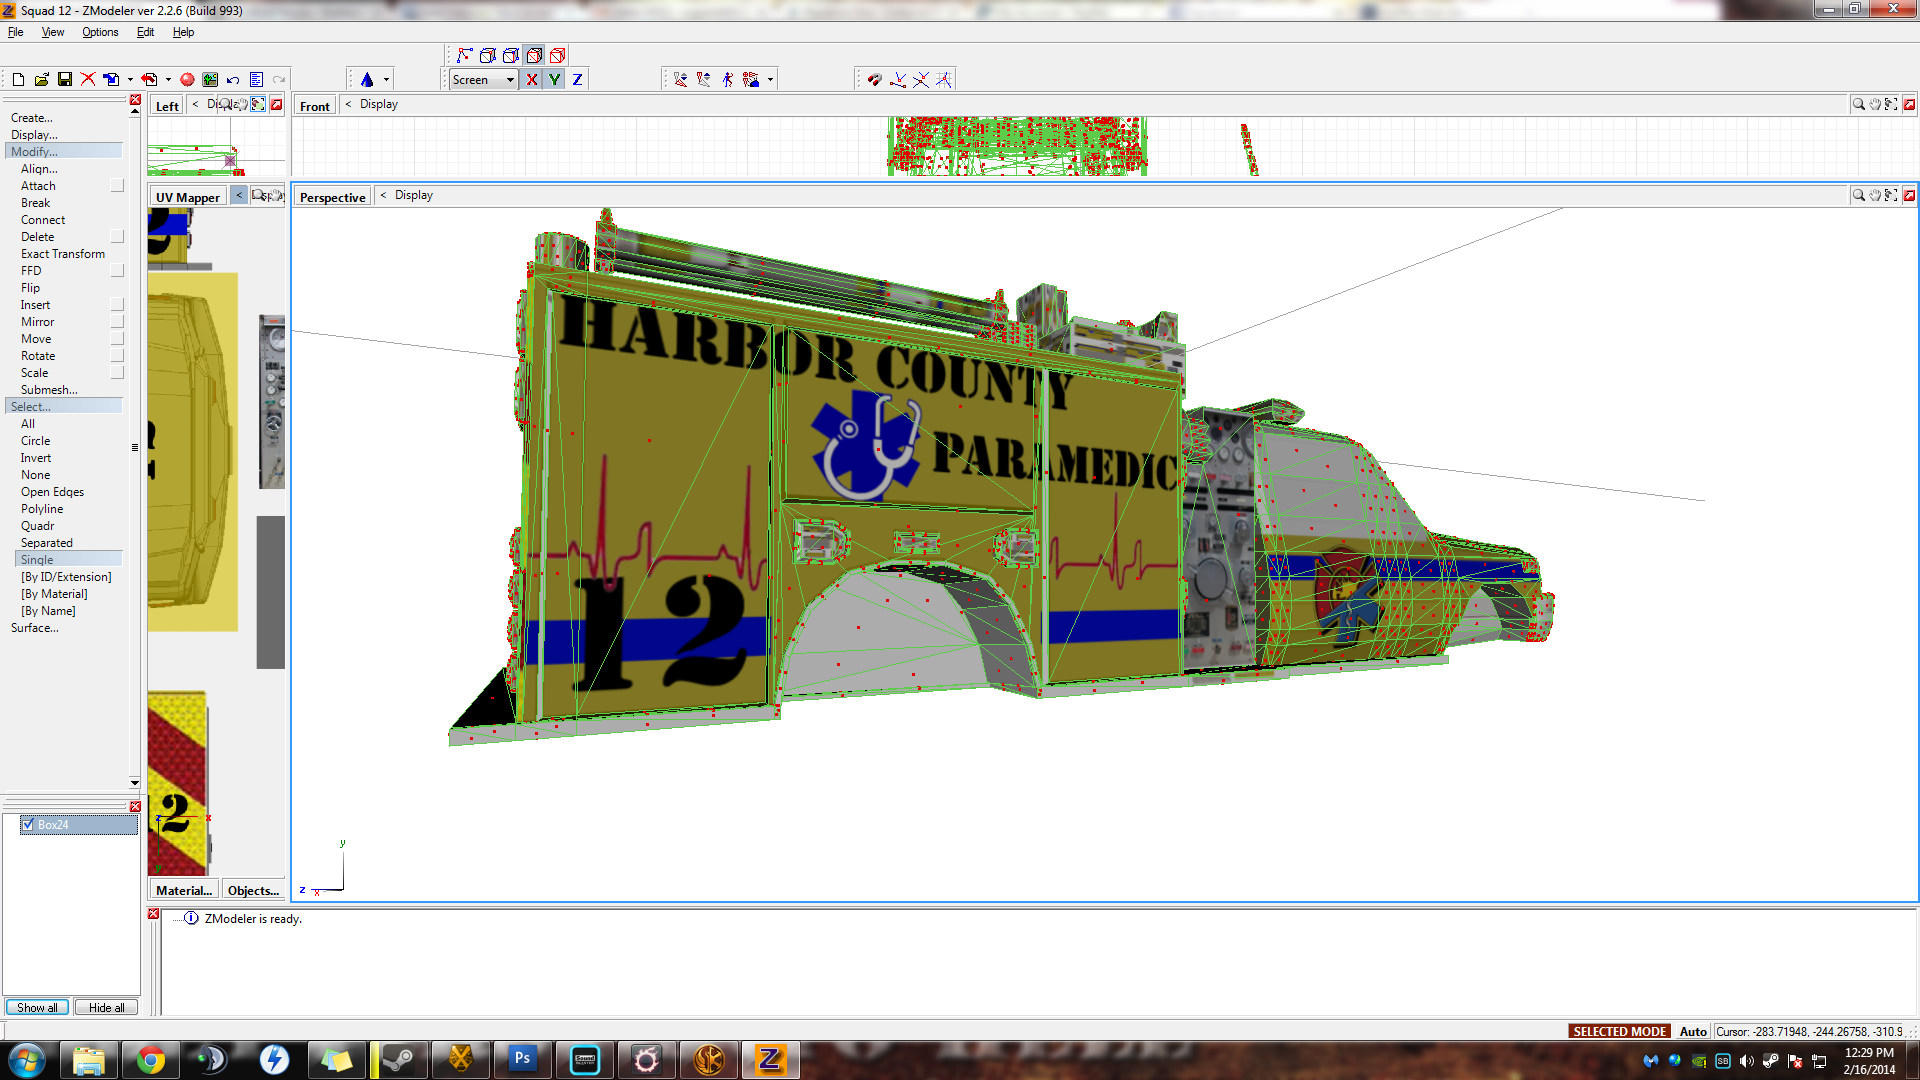Open the Options menu
This screenshot has width=1920, height=1080.
pos(100,32)
